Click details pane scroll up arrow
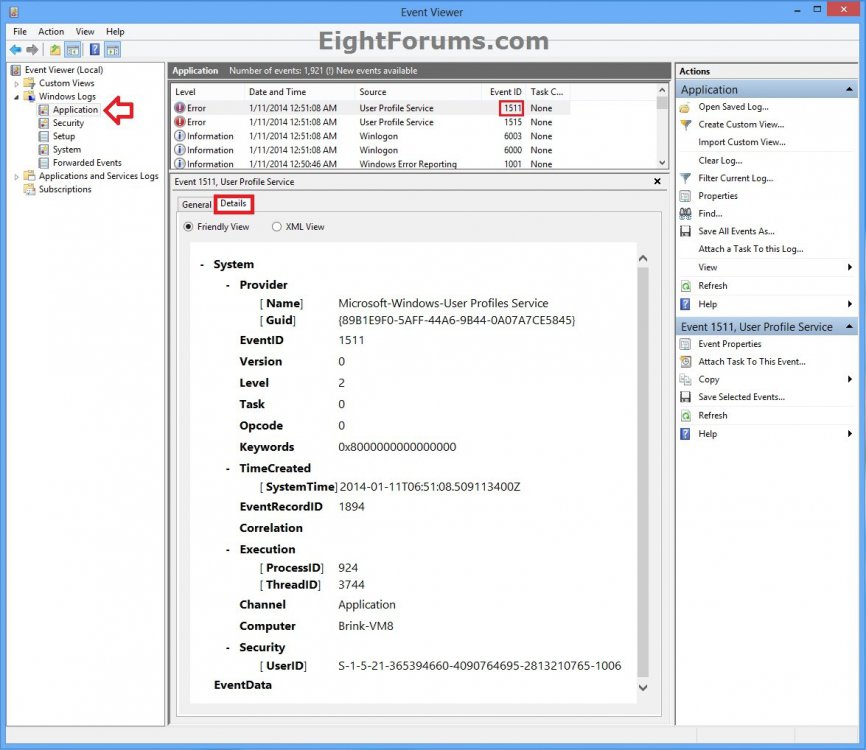This screenshot has height=750, width=866. [x=643, y=258]
